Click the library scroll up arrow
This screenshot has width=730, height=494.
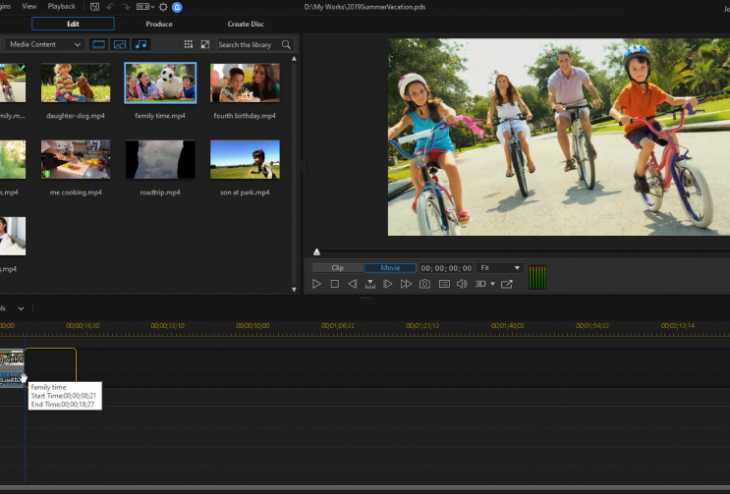[x=294, y=59]
